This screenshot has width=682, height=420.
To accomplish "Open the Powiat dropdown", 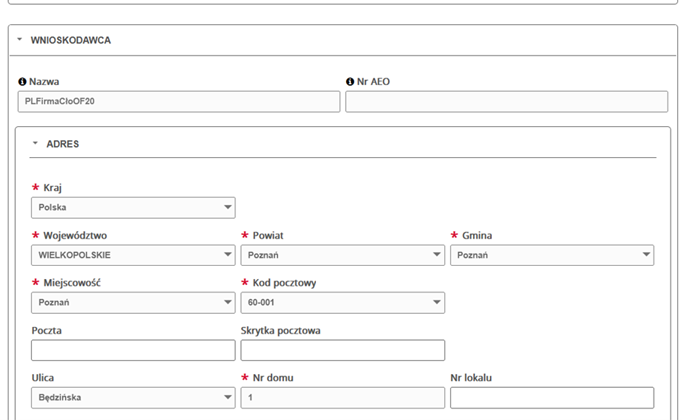I will click(343, 255).
